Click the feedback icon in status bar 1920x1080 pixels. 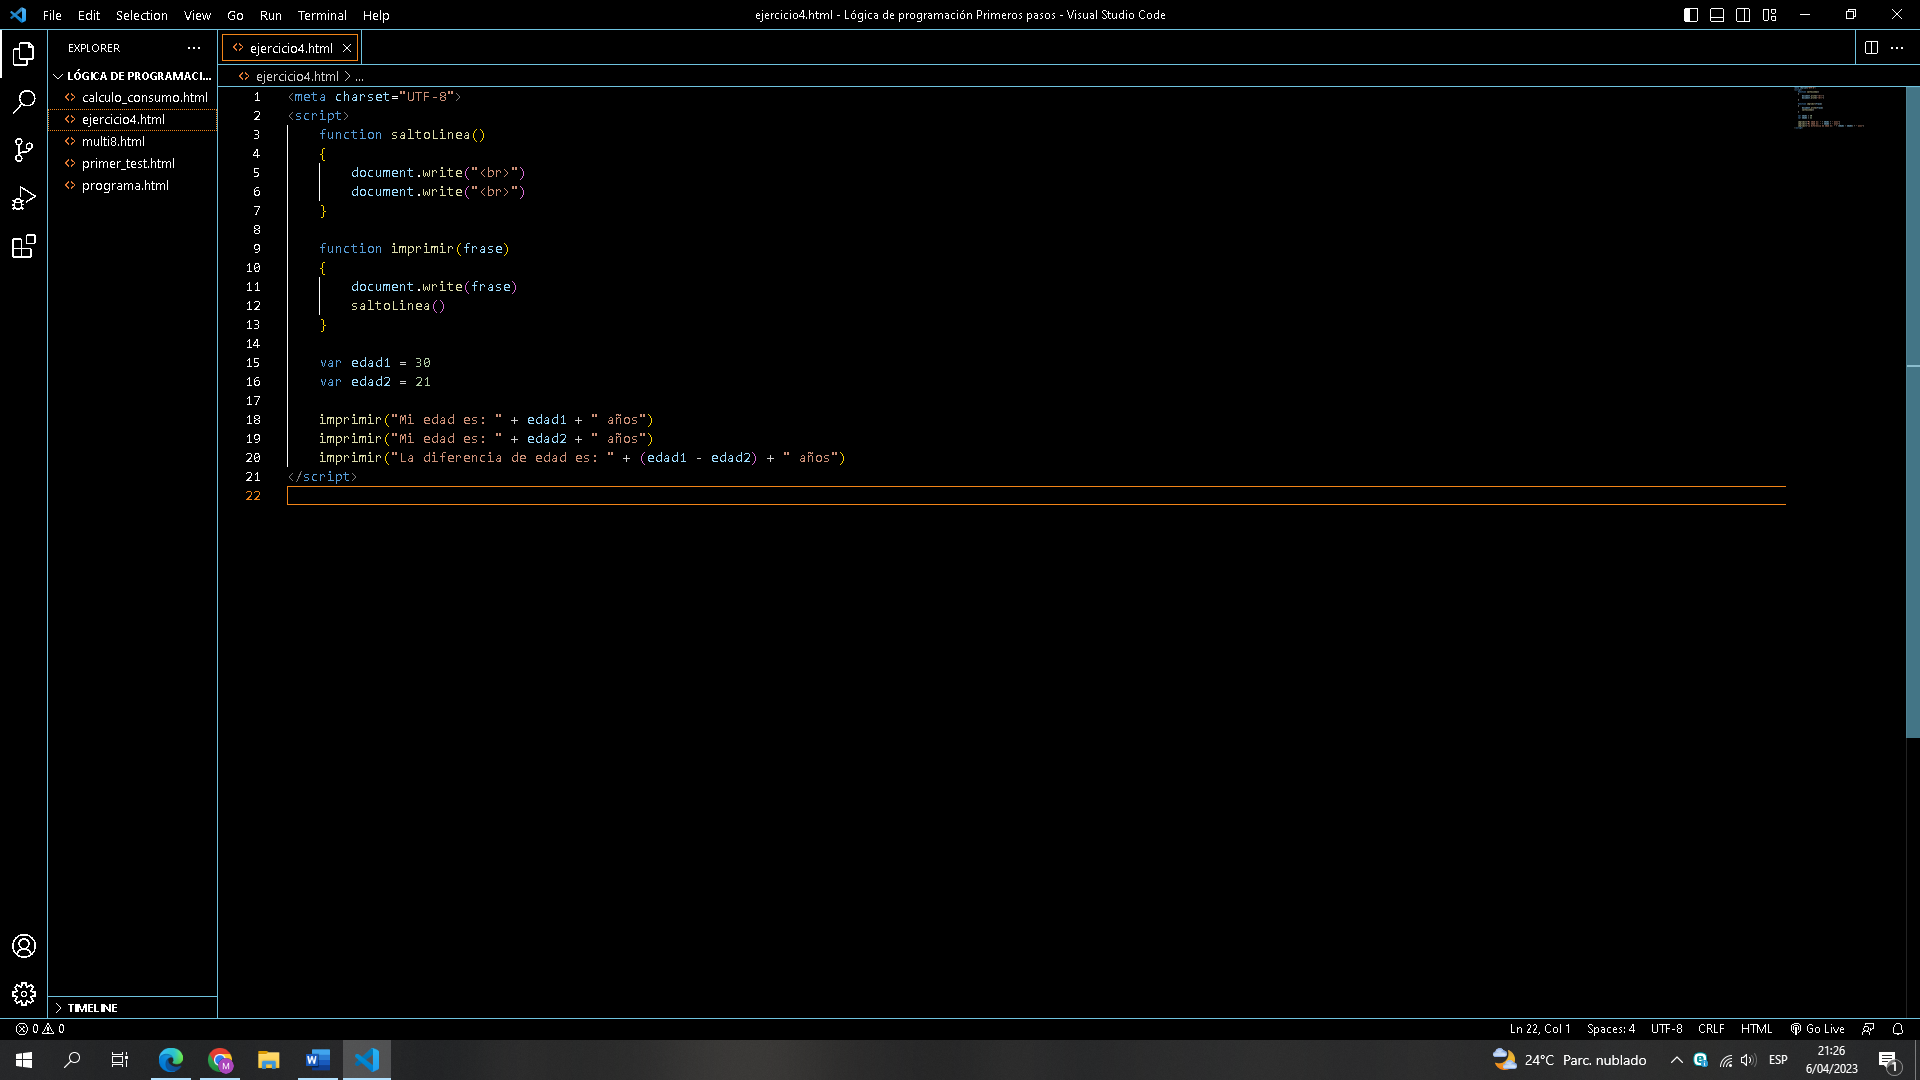click(1868, 1028)
